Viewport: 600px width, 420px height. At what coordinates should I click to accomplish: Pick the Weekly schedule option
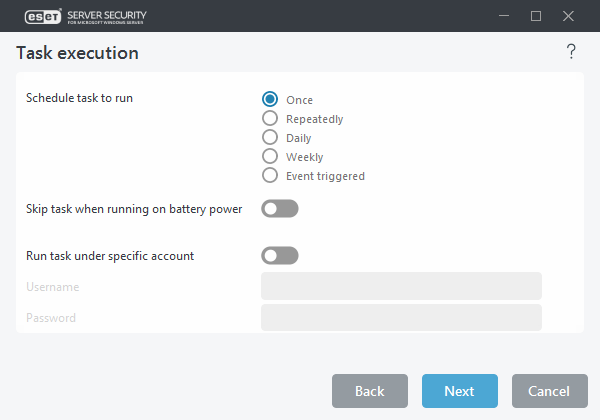(x=270, y=156)
